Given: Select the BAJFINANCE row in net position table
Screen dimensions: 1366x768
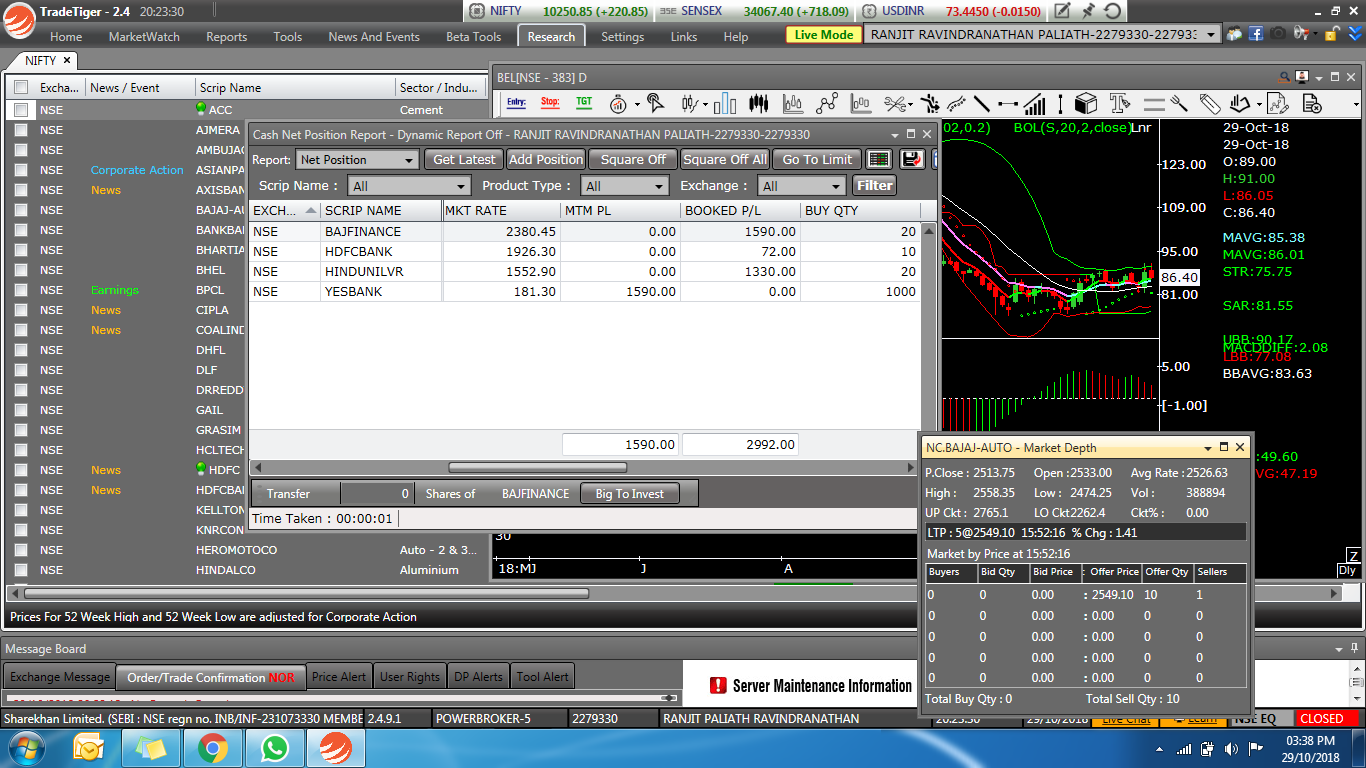Looking at the screenshot, I should click(584, 231).
